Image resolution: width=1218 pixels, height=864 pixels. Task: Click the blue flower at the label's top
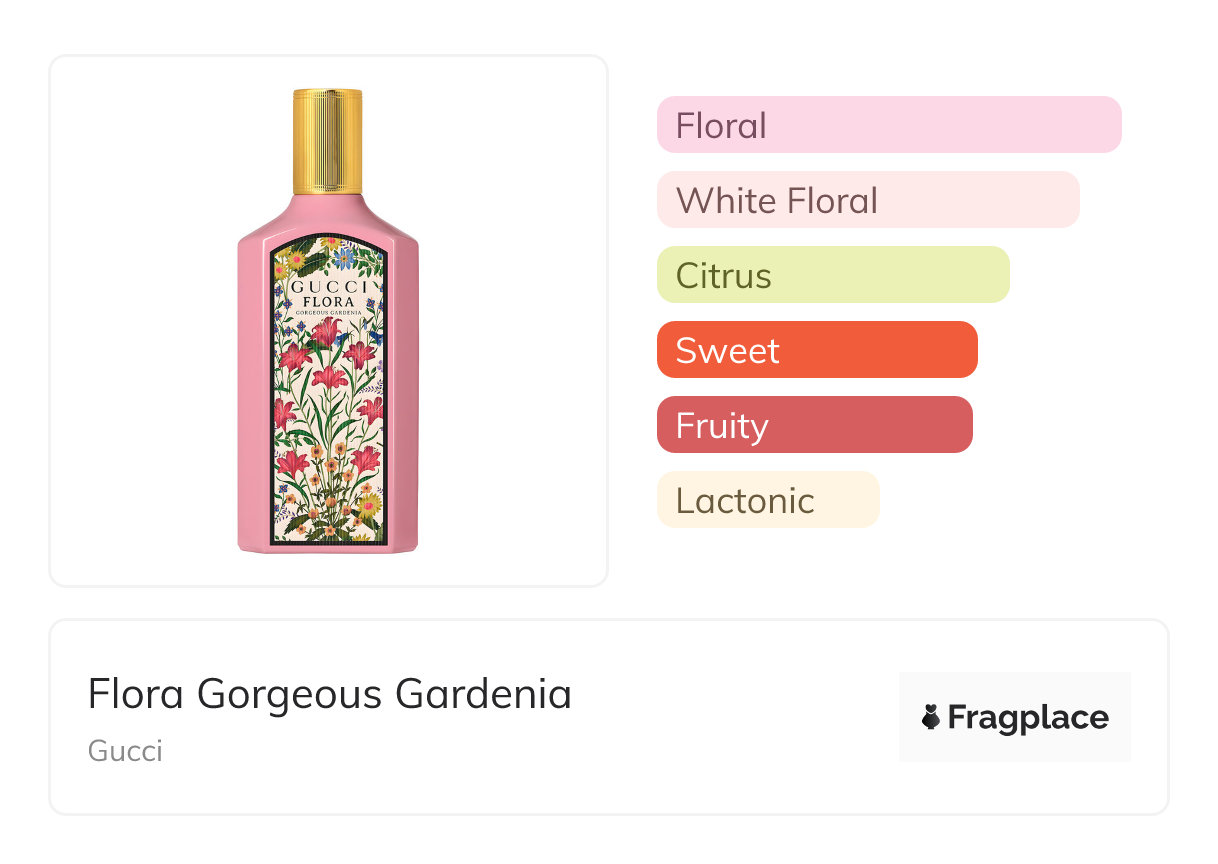[345, 258]
